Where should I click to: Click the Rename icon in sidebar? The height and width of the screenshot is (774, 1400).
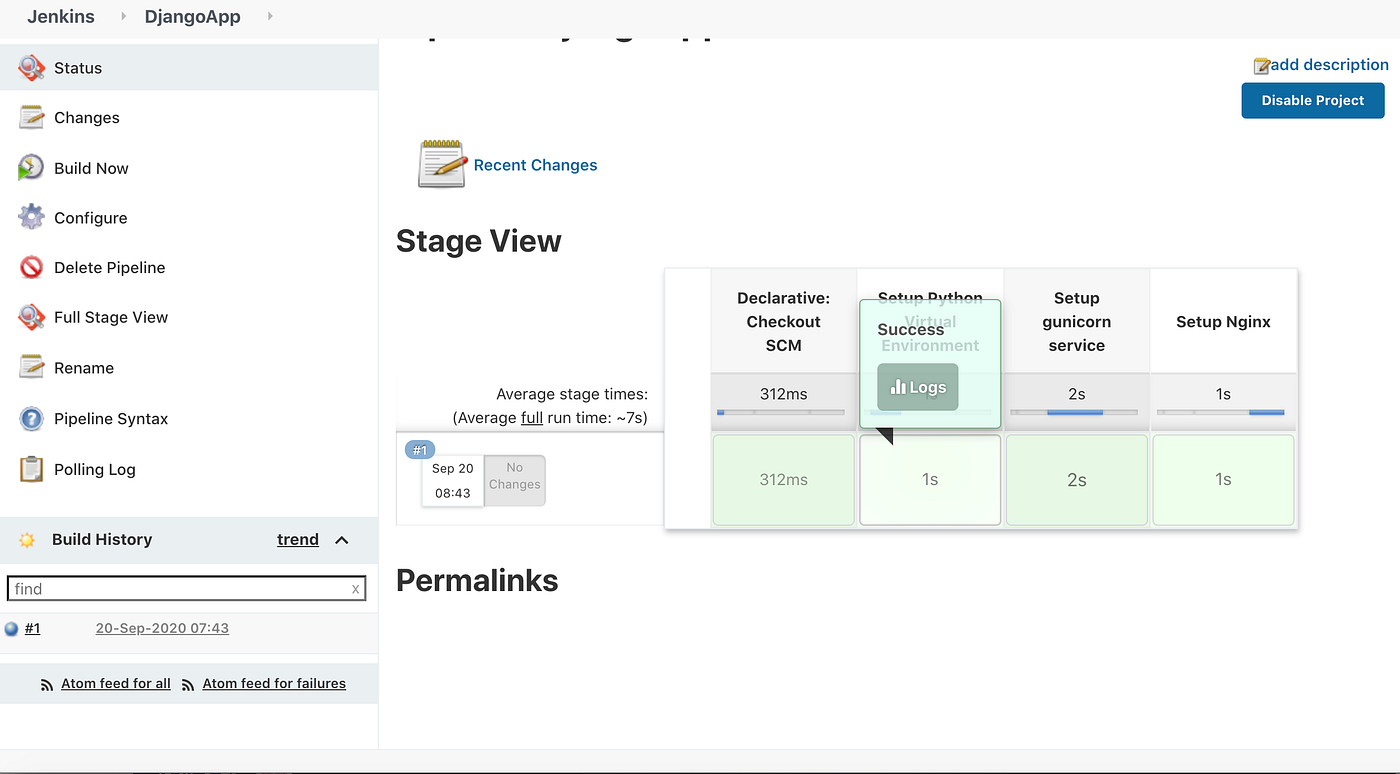30,367
